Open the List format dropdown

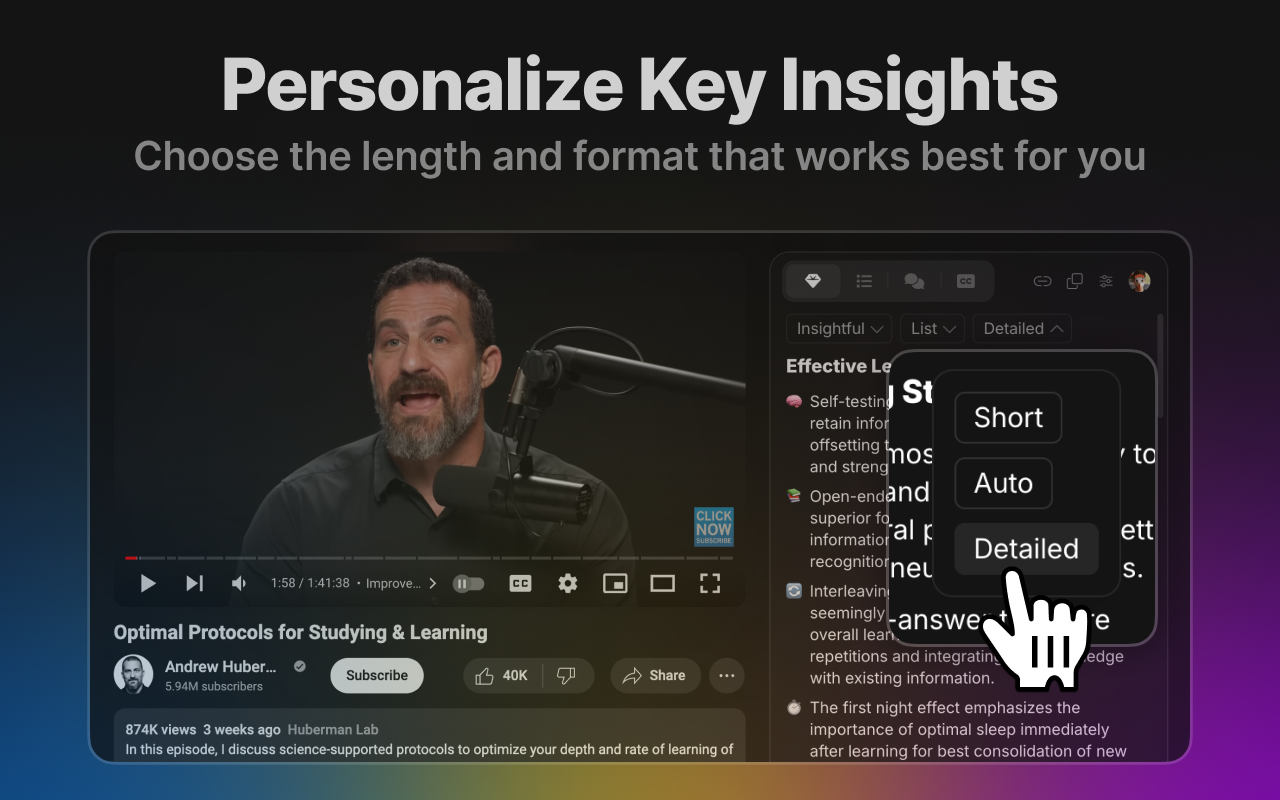[x=931, y=328]
